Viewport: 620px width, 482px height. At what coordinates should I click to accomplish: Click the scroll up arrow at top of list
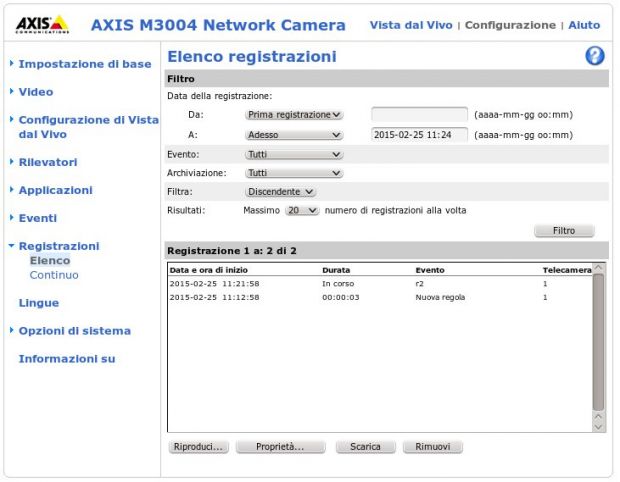pos(598,268)
